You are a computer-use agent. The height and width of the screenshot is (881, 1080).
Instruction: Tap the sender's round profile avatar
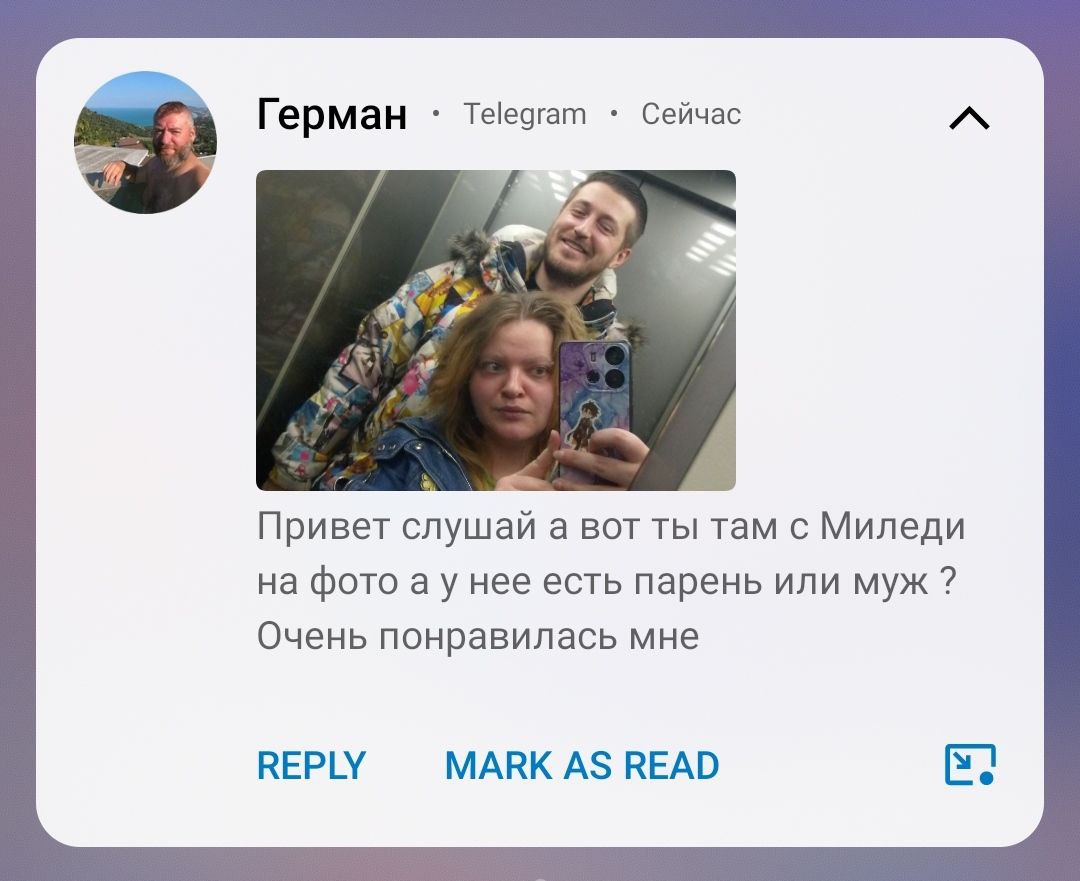pos(145,143)
